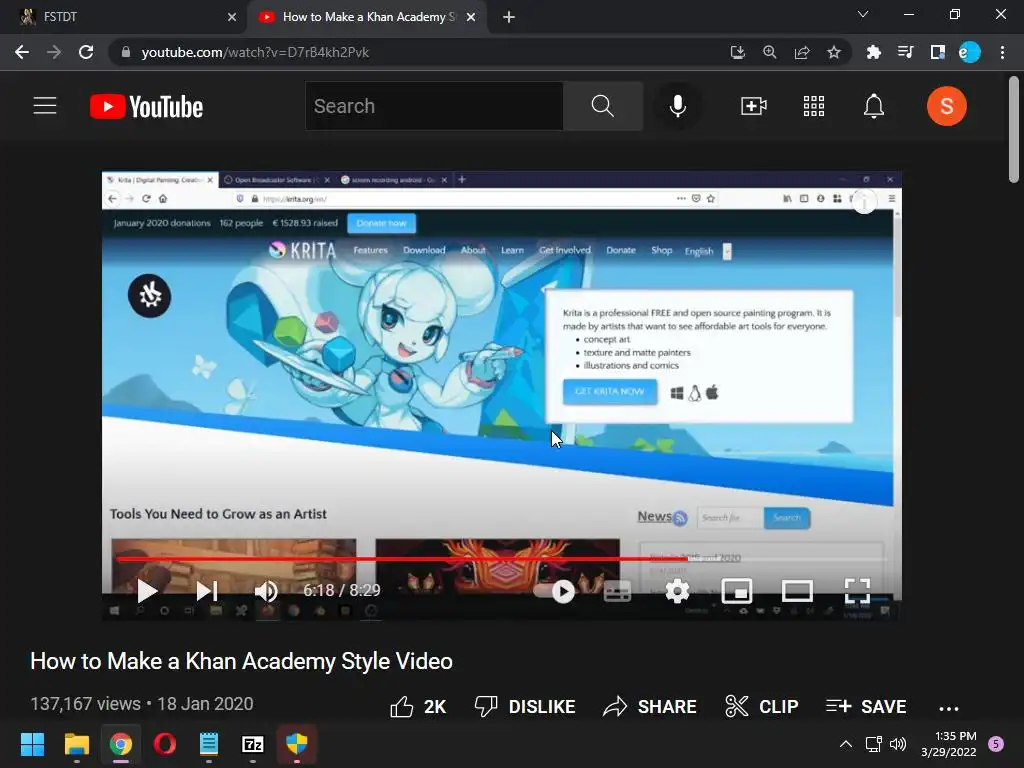Screen dimensions: 1024x768
Task: Start voice search with microphone icon
Action: coord(678,106)
